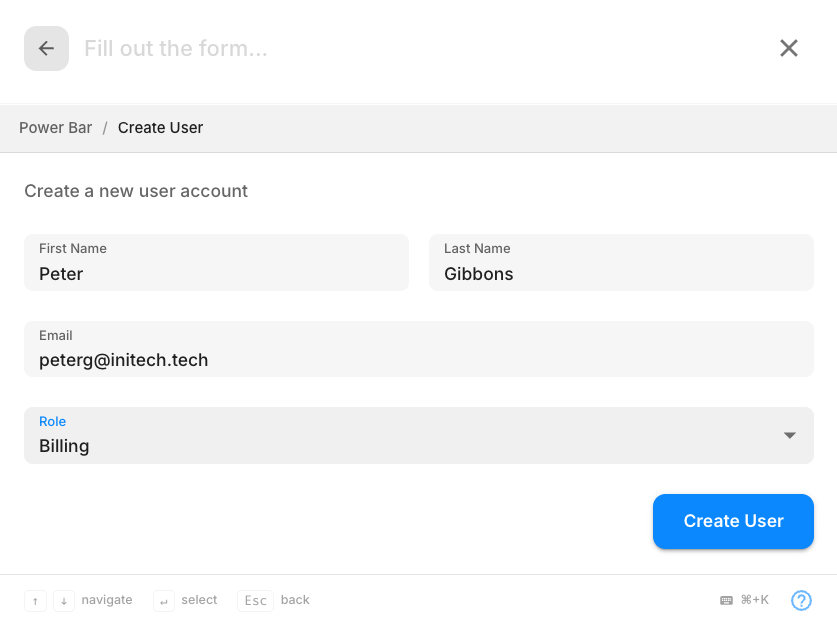The height and width of the screenshot is (620, 837).
Task: Click the back arrow button
Action: [46, 49]
